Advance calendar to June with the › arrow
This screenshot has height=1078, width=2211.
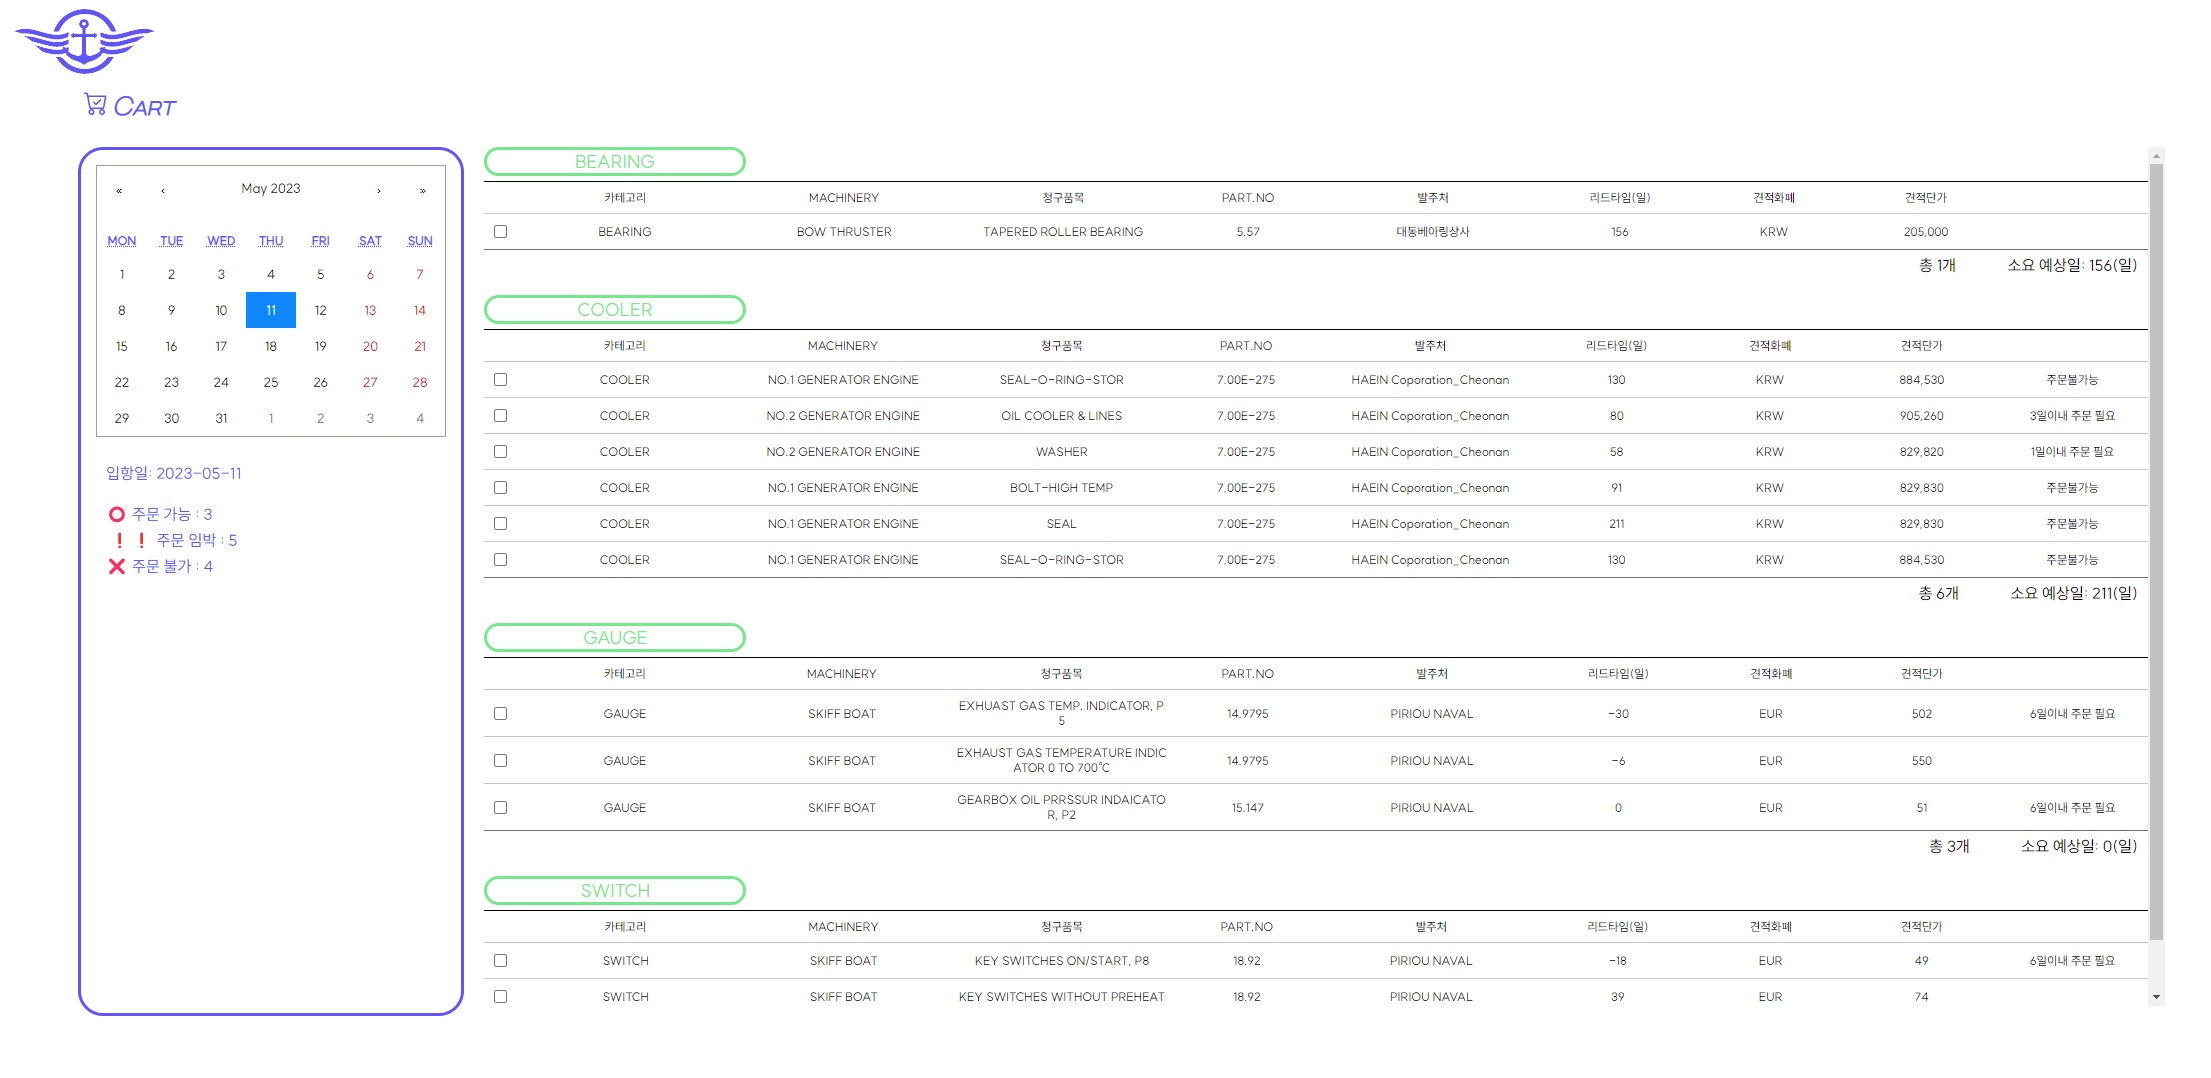[379, 189]
